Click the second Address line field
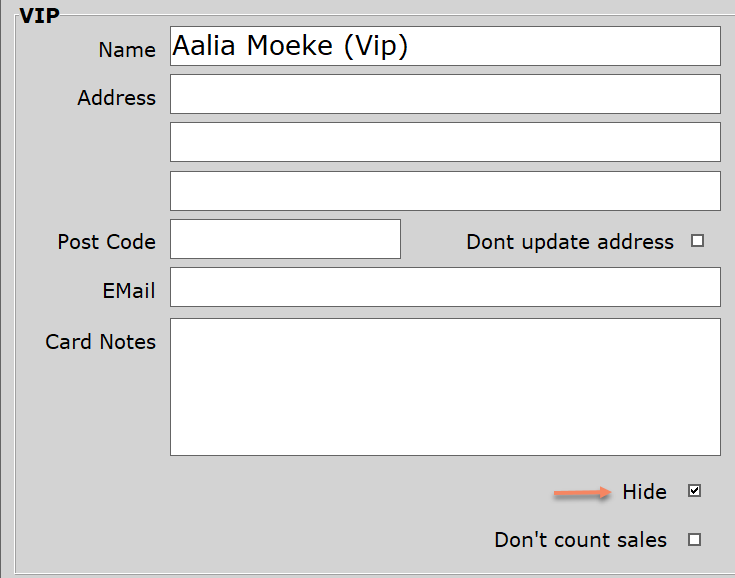The width and height of the screenshot is (735, 578). click(x=445, y=142)
